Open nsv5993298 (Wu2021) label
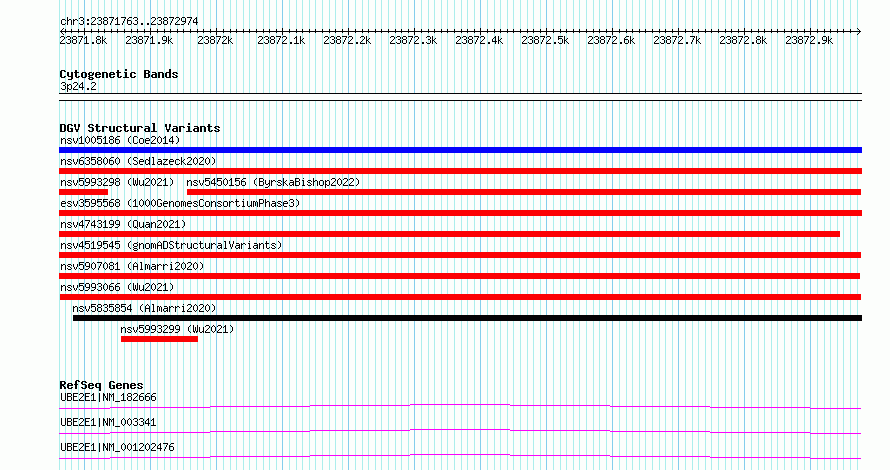This screenshot has width=890, height=470. pos(117,182)
